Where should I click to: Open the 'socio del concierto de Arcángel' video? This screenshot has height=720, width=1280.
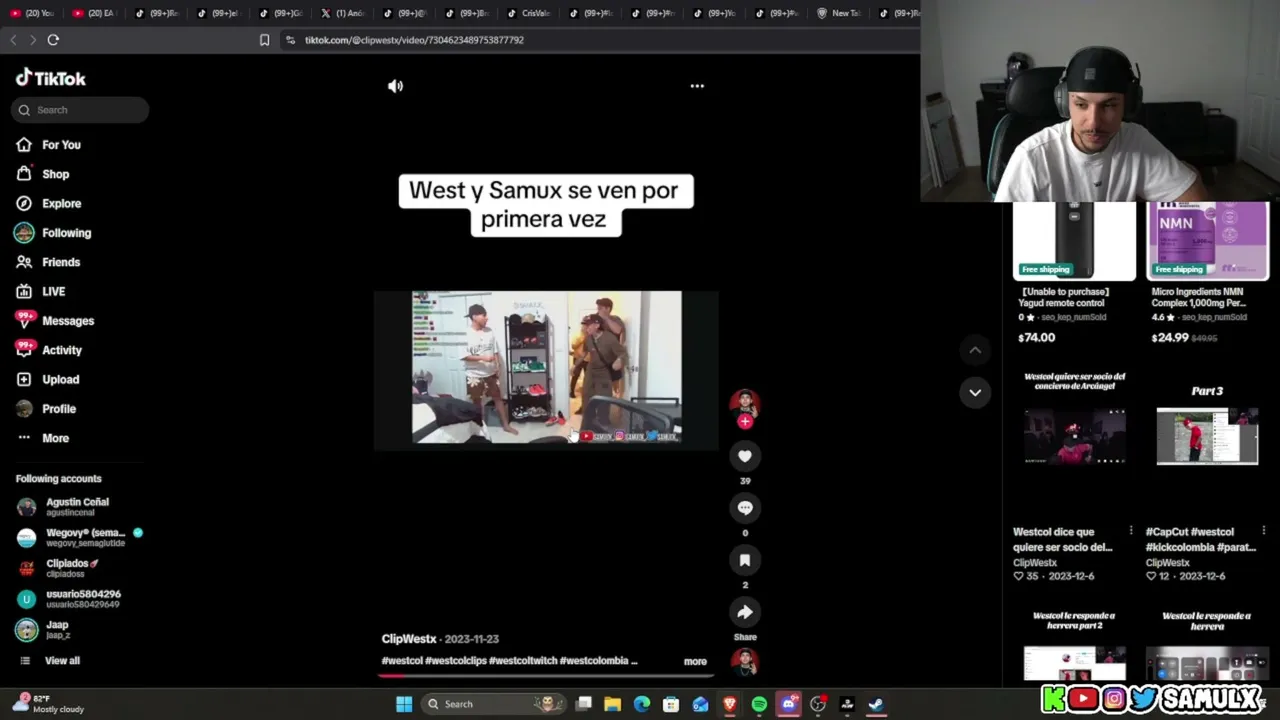click(1074, 437)
